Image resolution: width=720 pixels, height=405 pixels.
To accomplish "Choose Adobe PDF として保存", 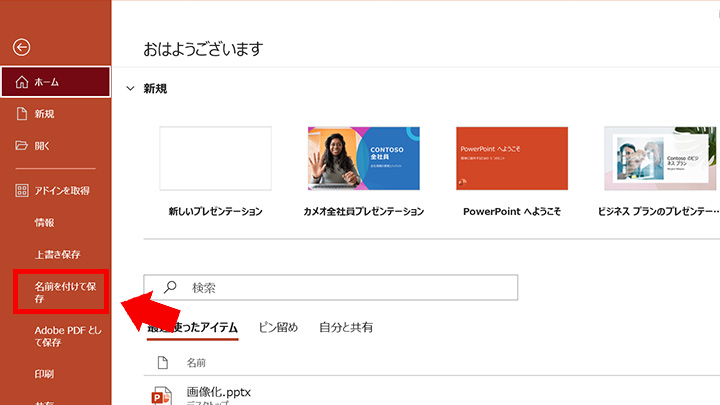I will pyautogui.click(x=68, y=336).
